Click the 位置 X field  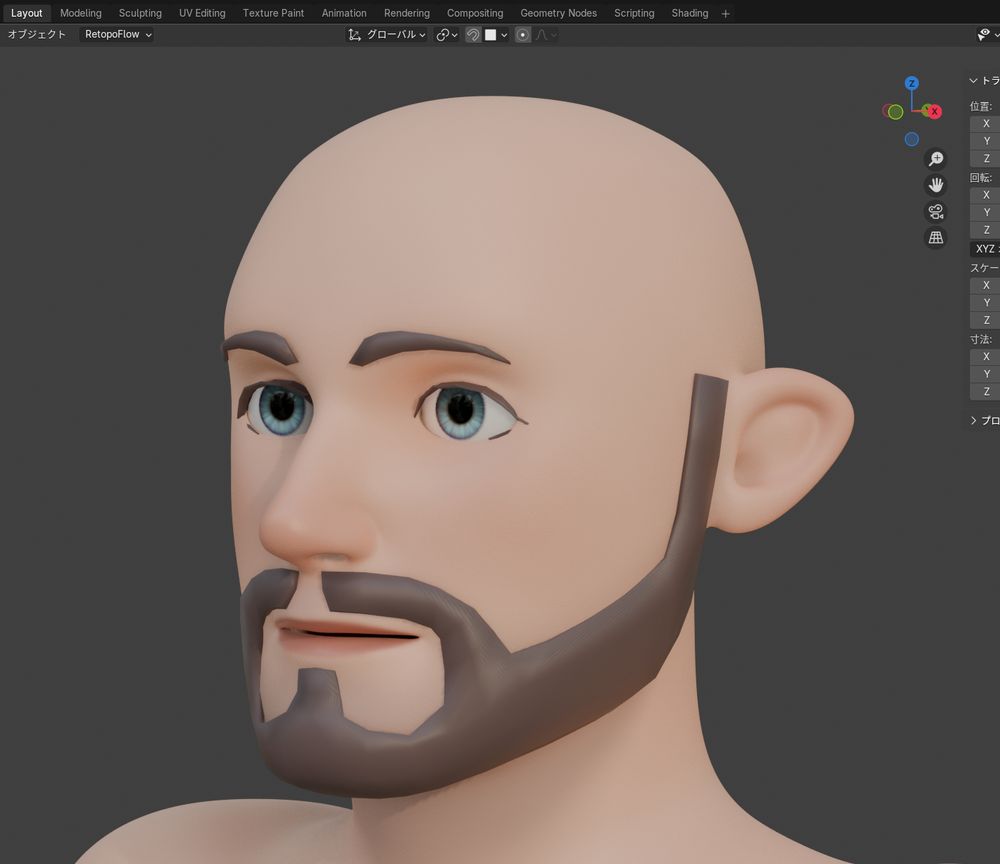[985, 124]
